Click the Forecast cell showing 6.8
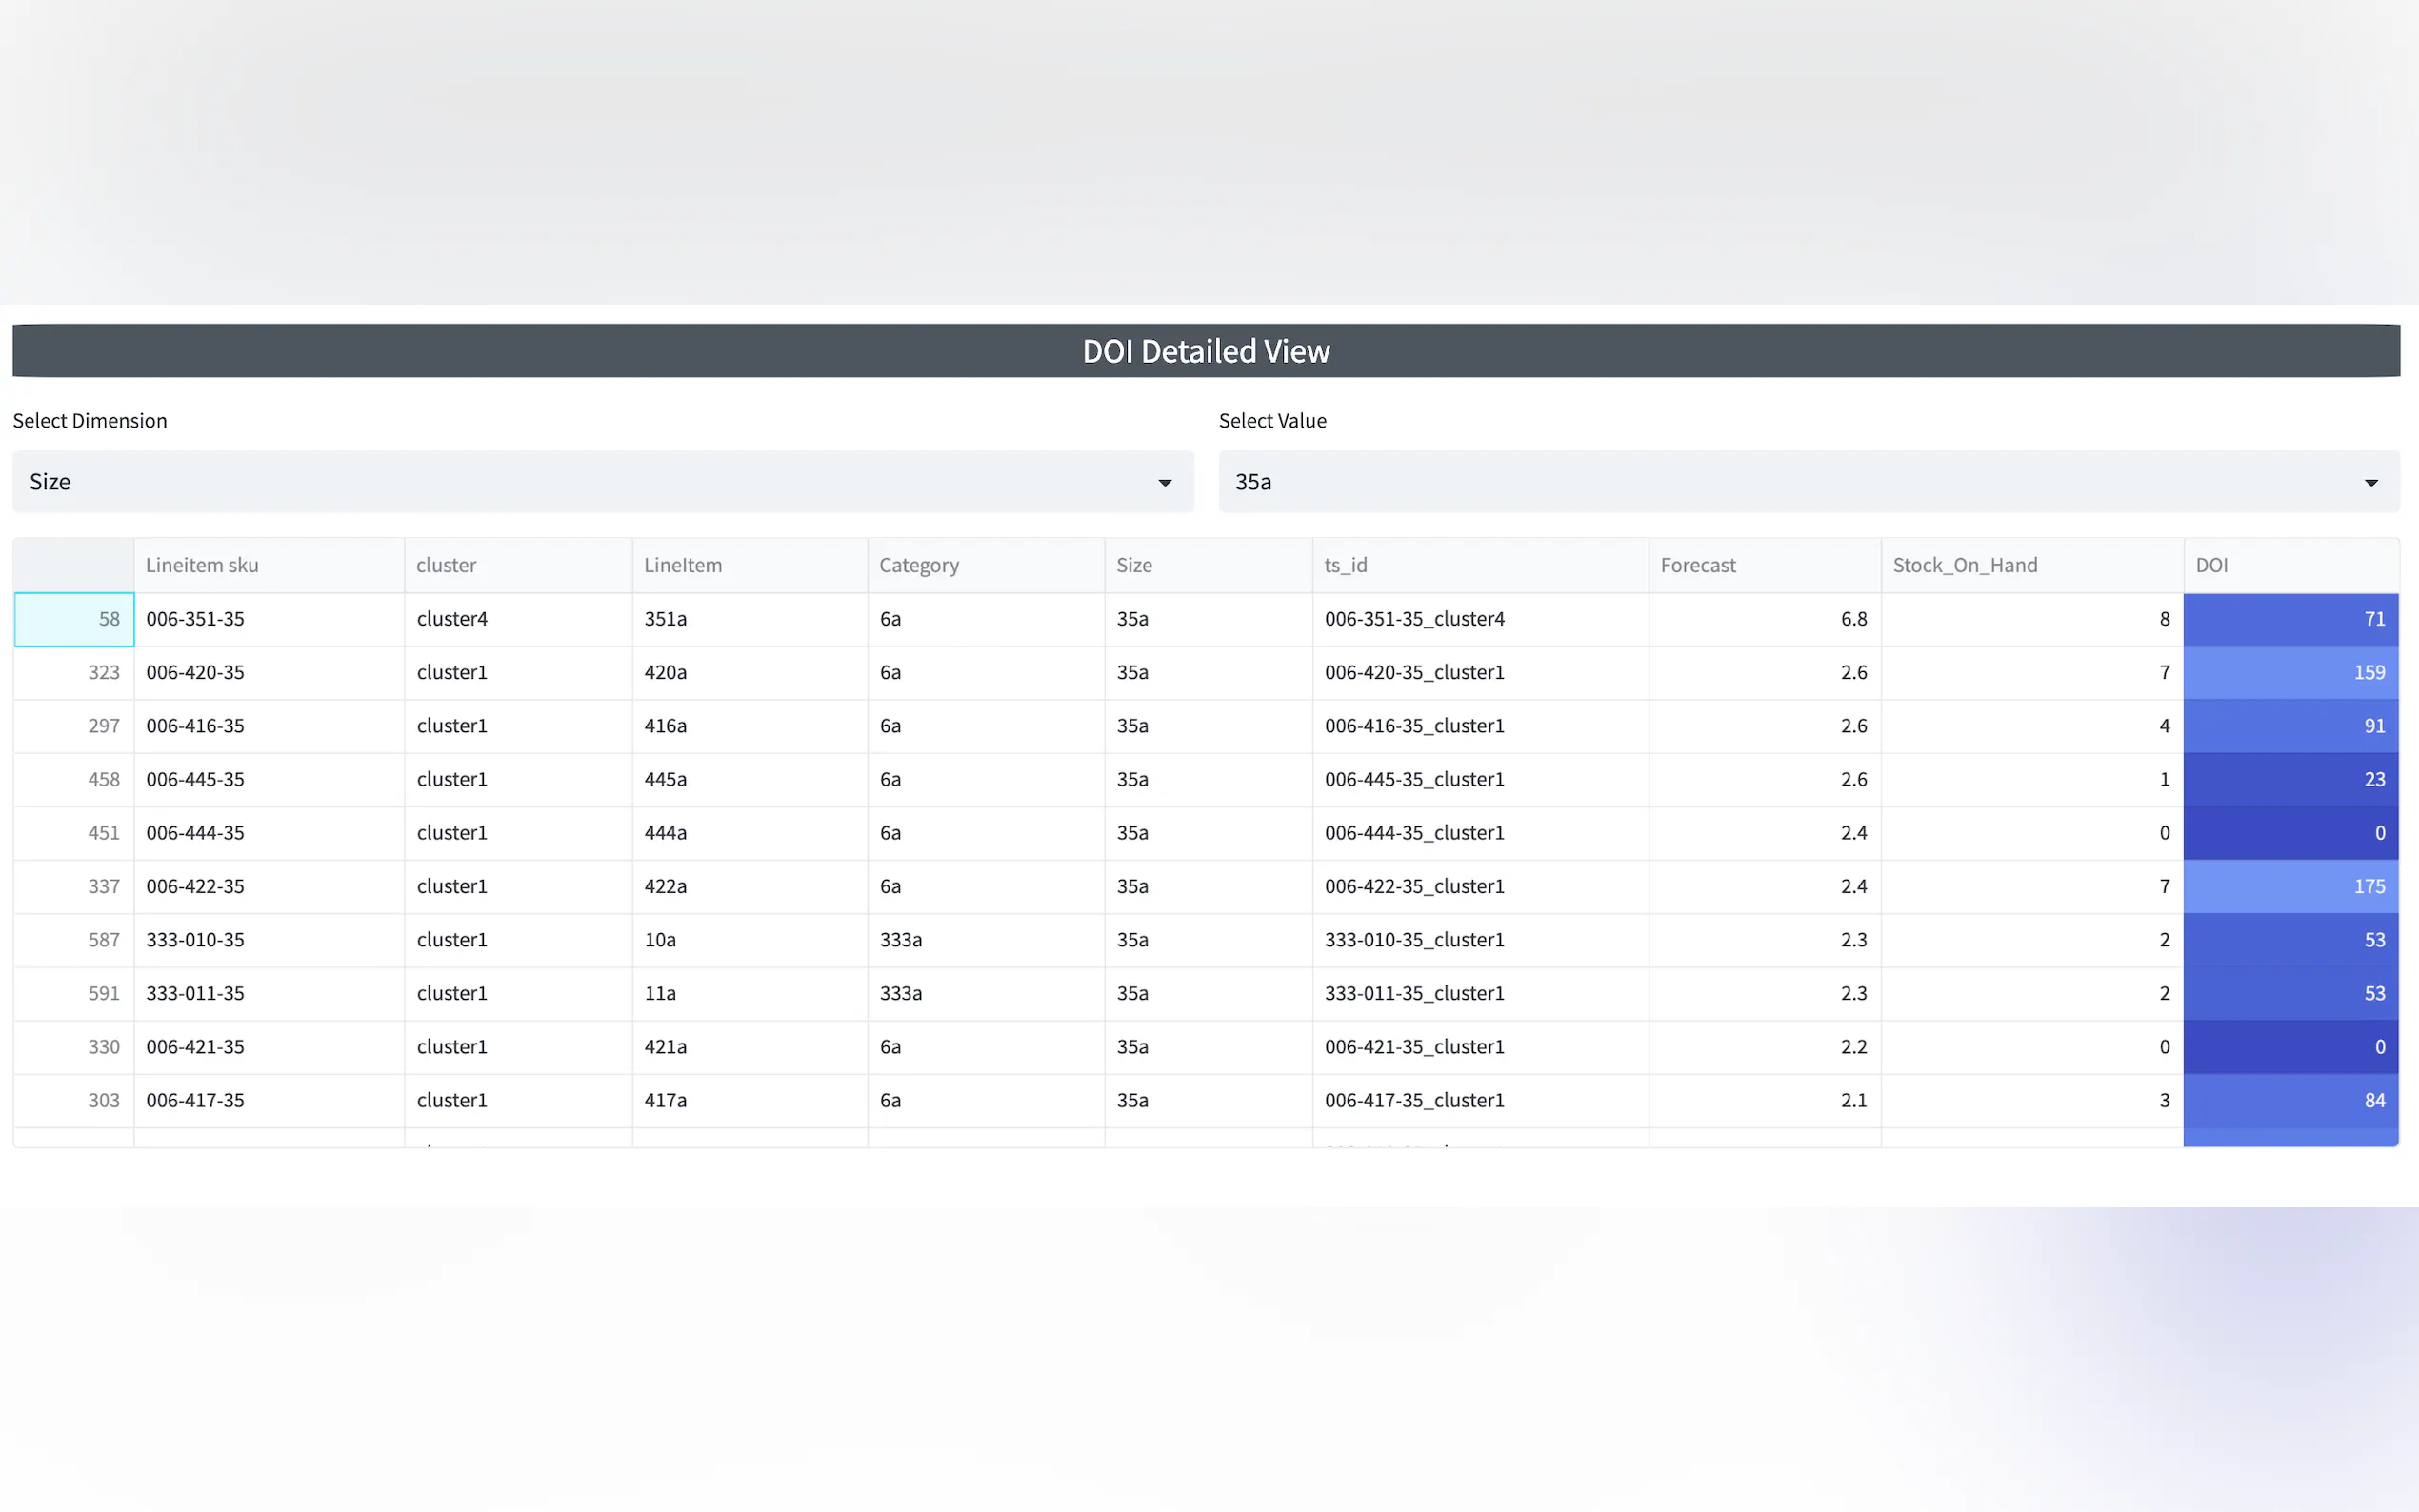 tap(1764, 619)
